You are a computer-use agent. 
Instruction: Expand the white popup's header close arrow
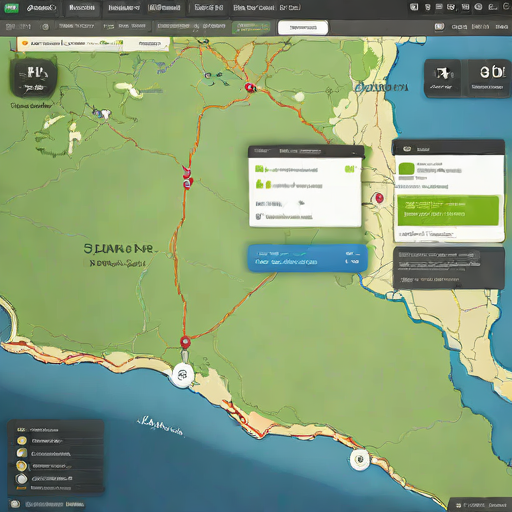(354, 152)
